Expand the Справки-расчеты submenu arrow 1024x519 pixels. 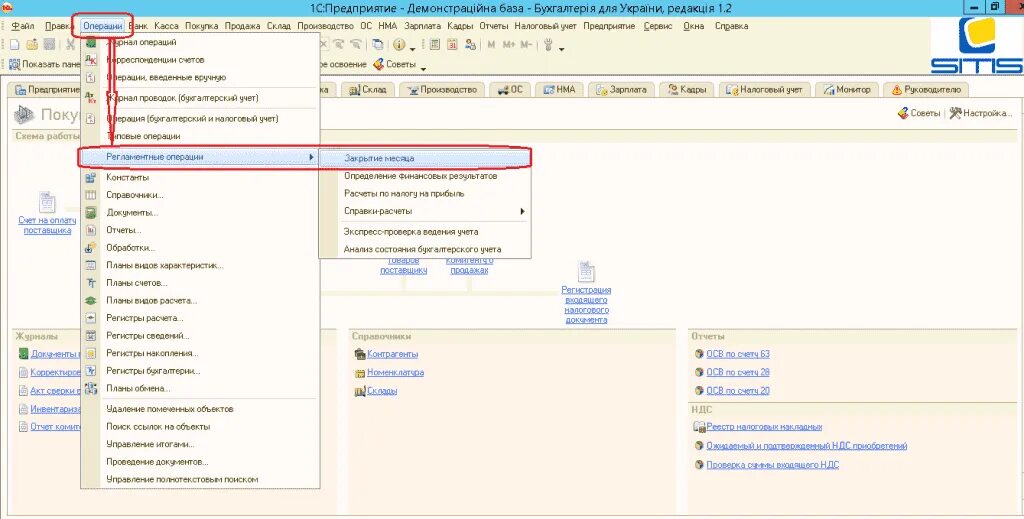tap(522, 212)
